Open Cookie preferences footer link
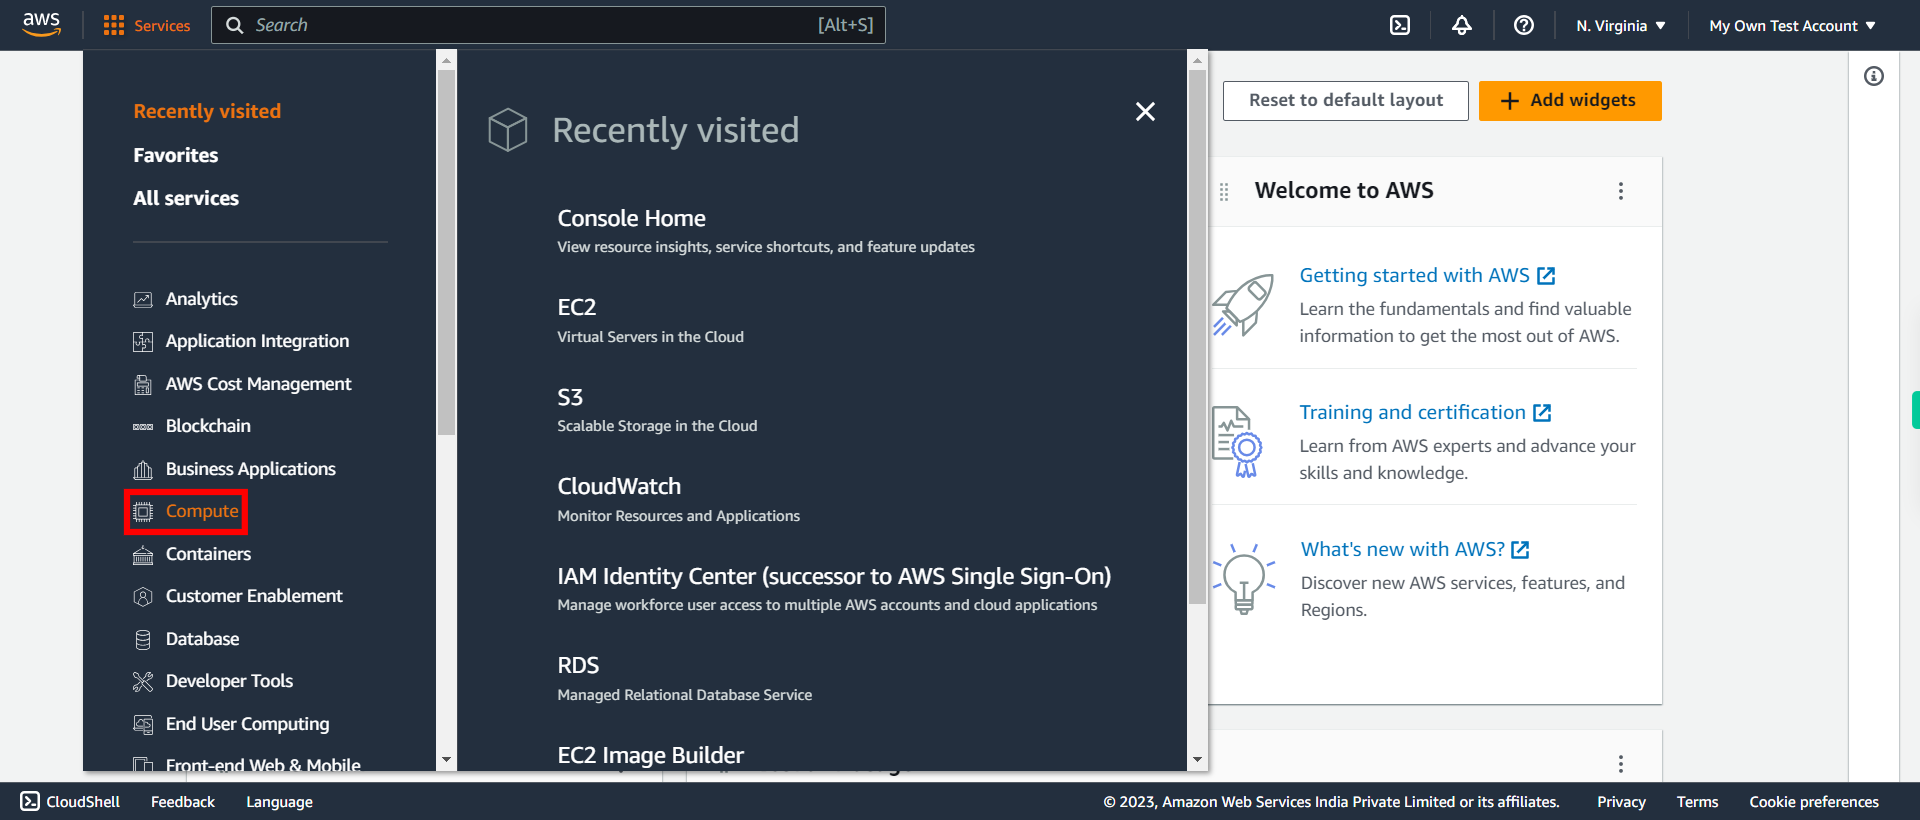The width and height of the screenshot is (1920, 820). [x=1814, y=802]
